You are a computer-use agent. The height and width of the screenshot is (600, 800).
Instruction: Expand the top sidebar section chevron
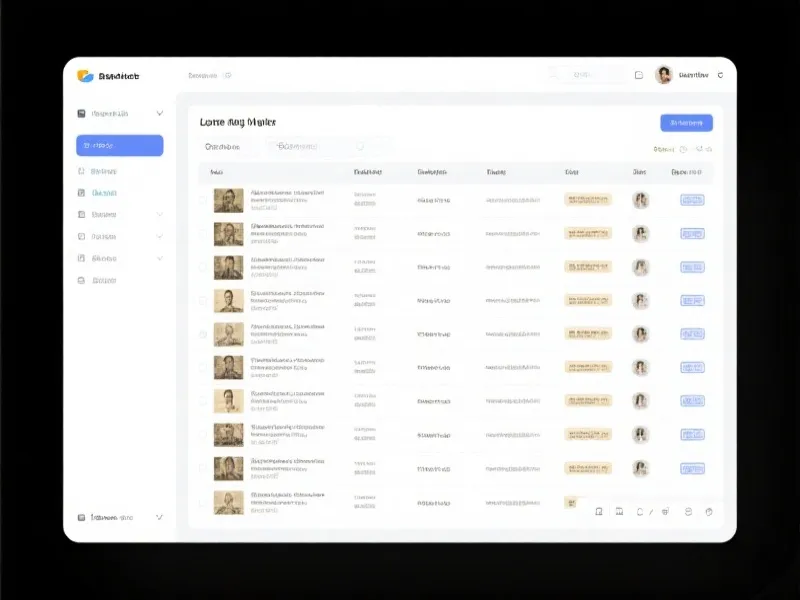point(160,114)
